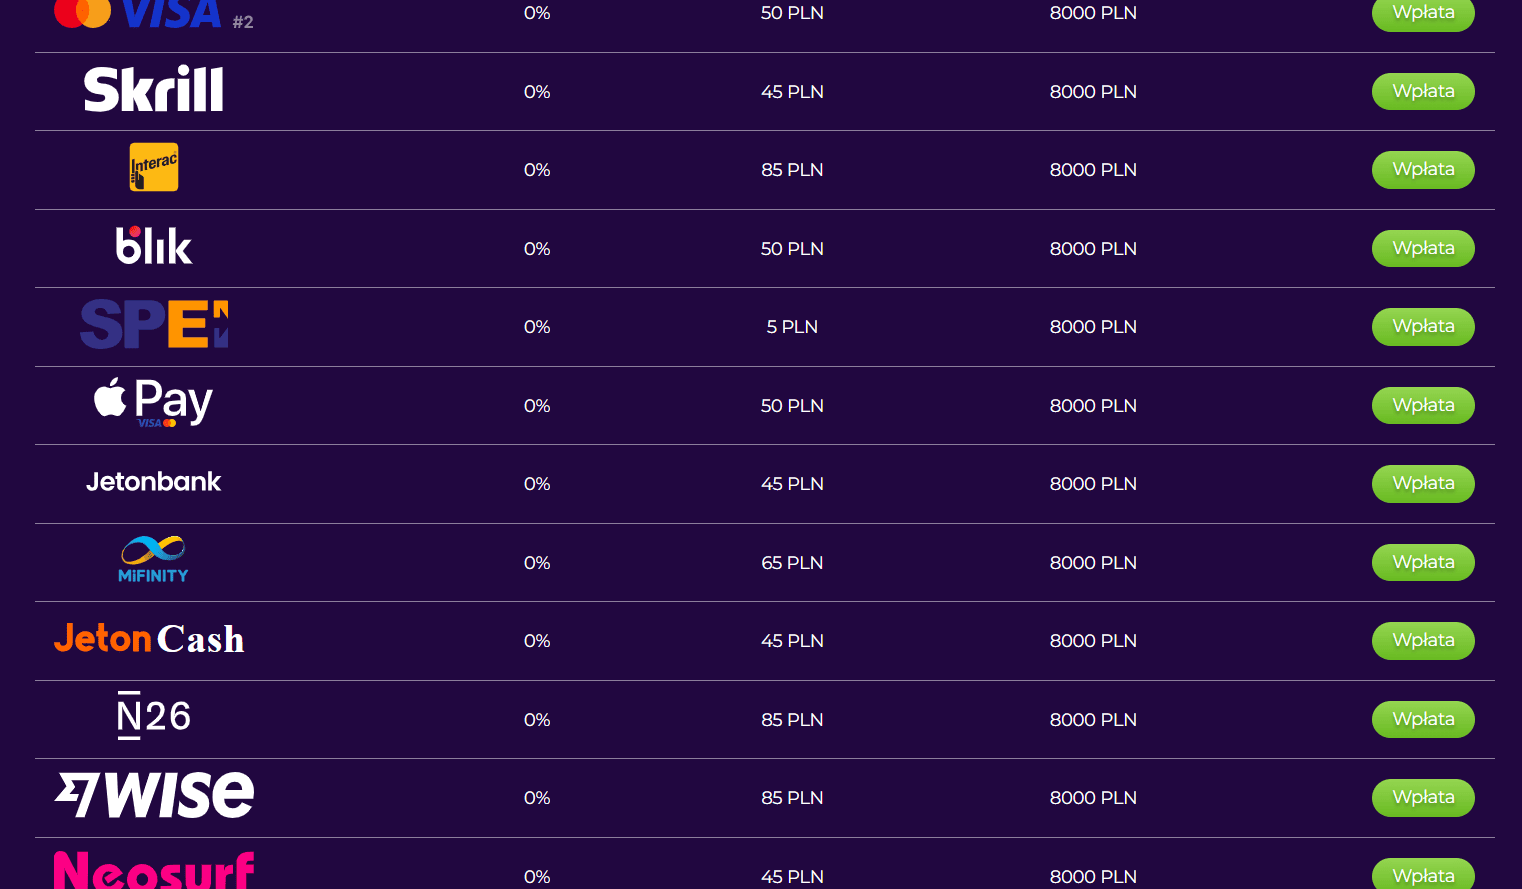Select the Jeton Cash logo
Viewport: 1522px width, 889px height.
(149, 639)
